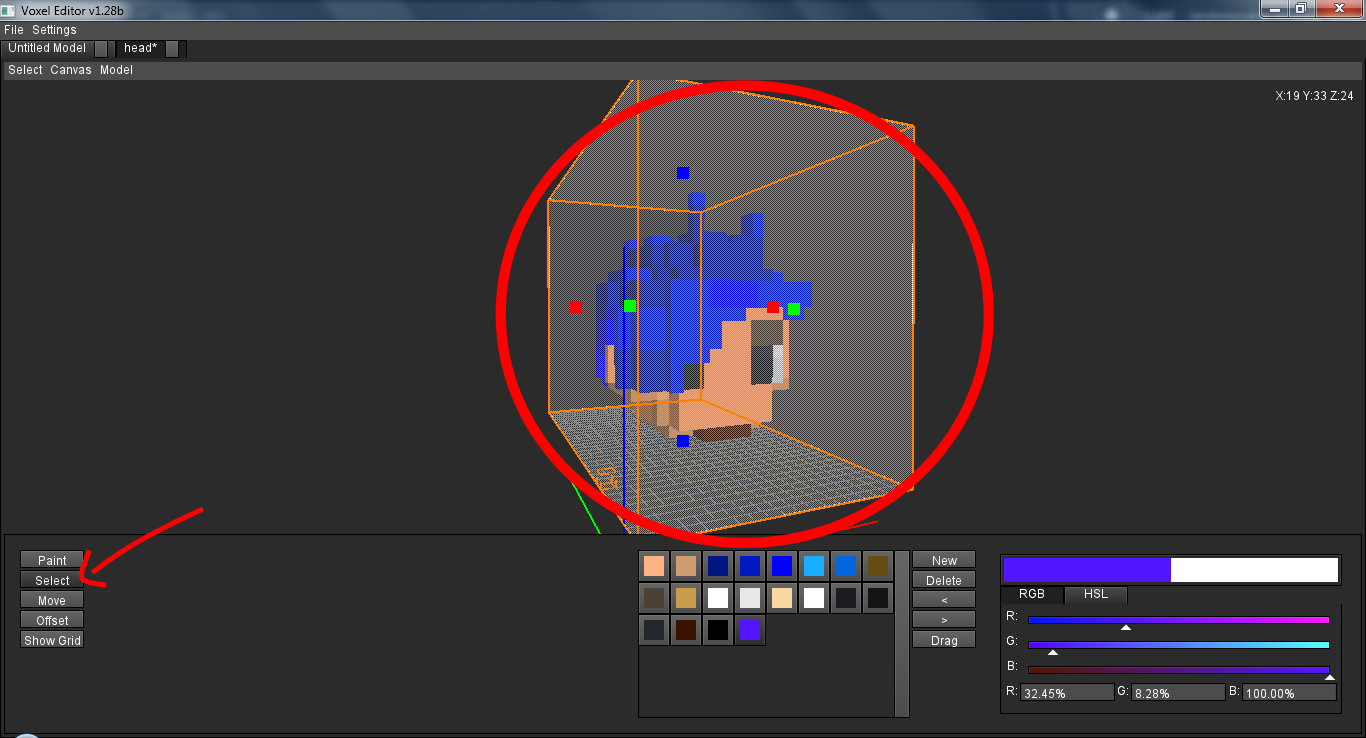Switch to the Untitled Model tab
Screen dimensions: 1366x738
point(47,48)
